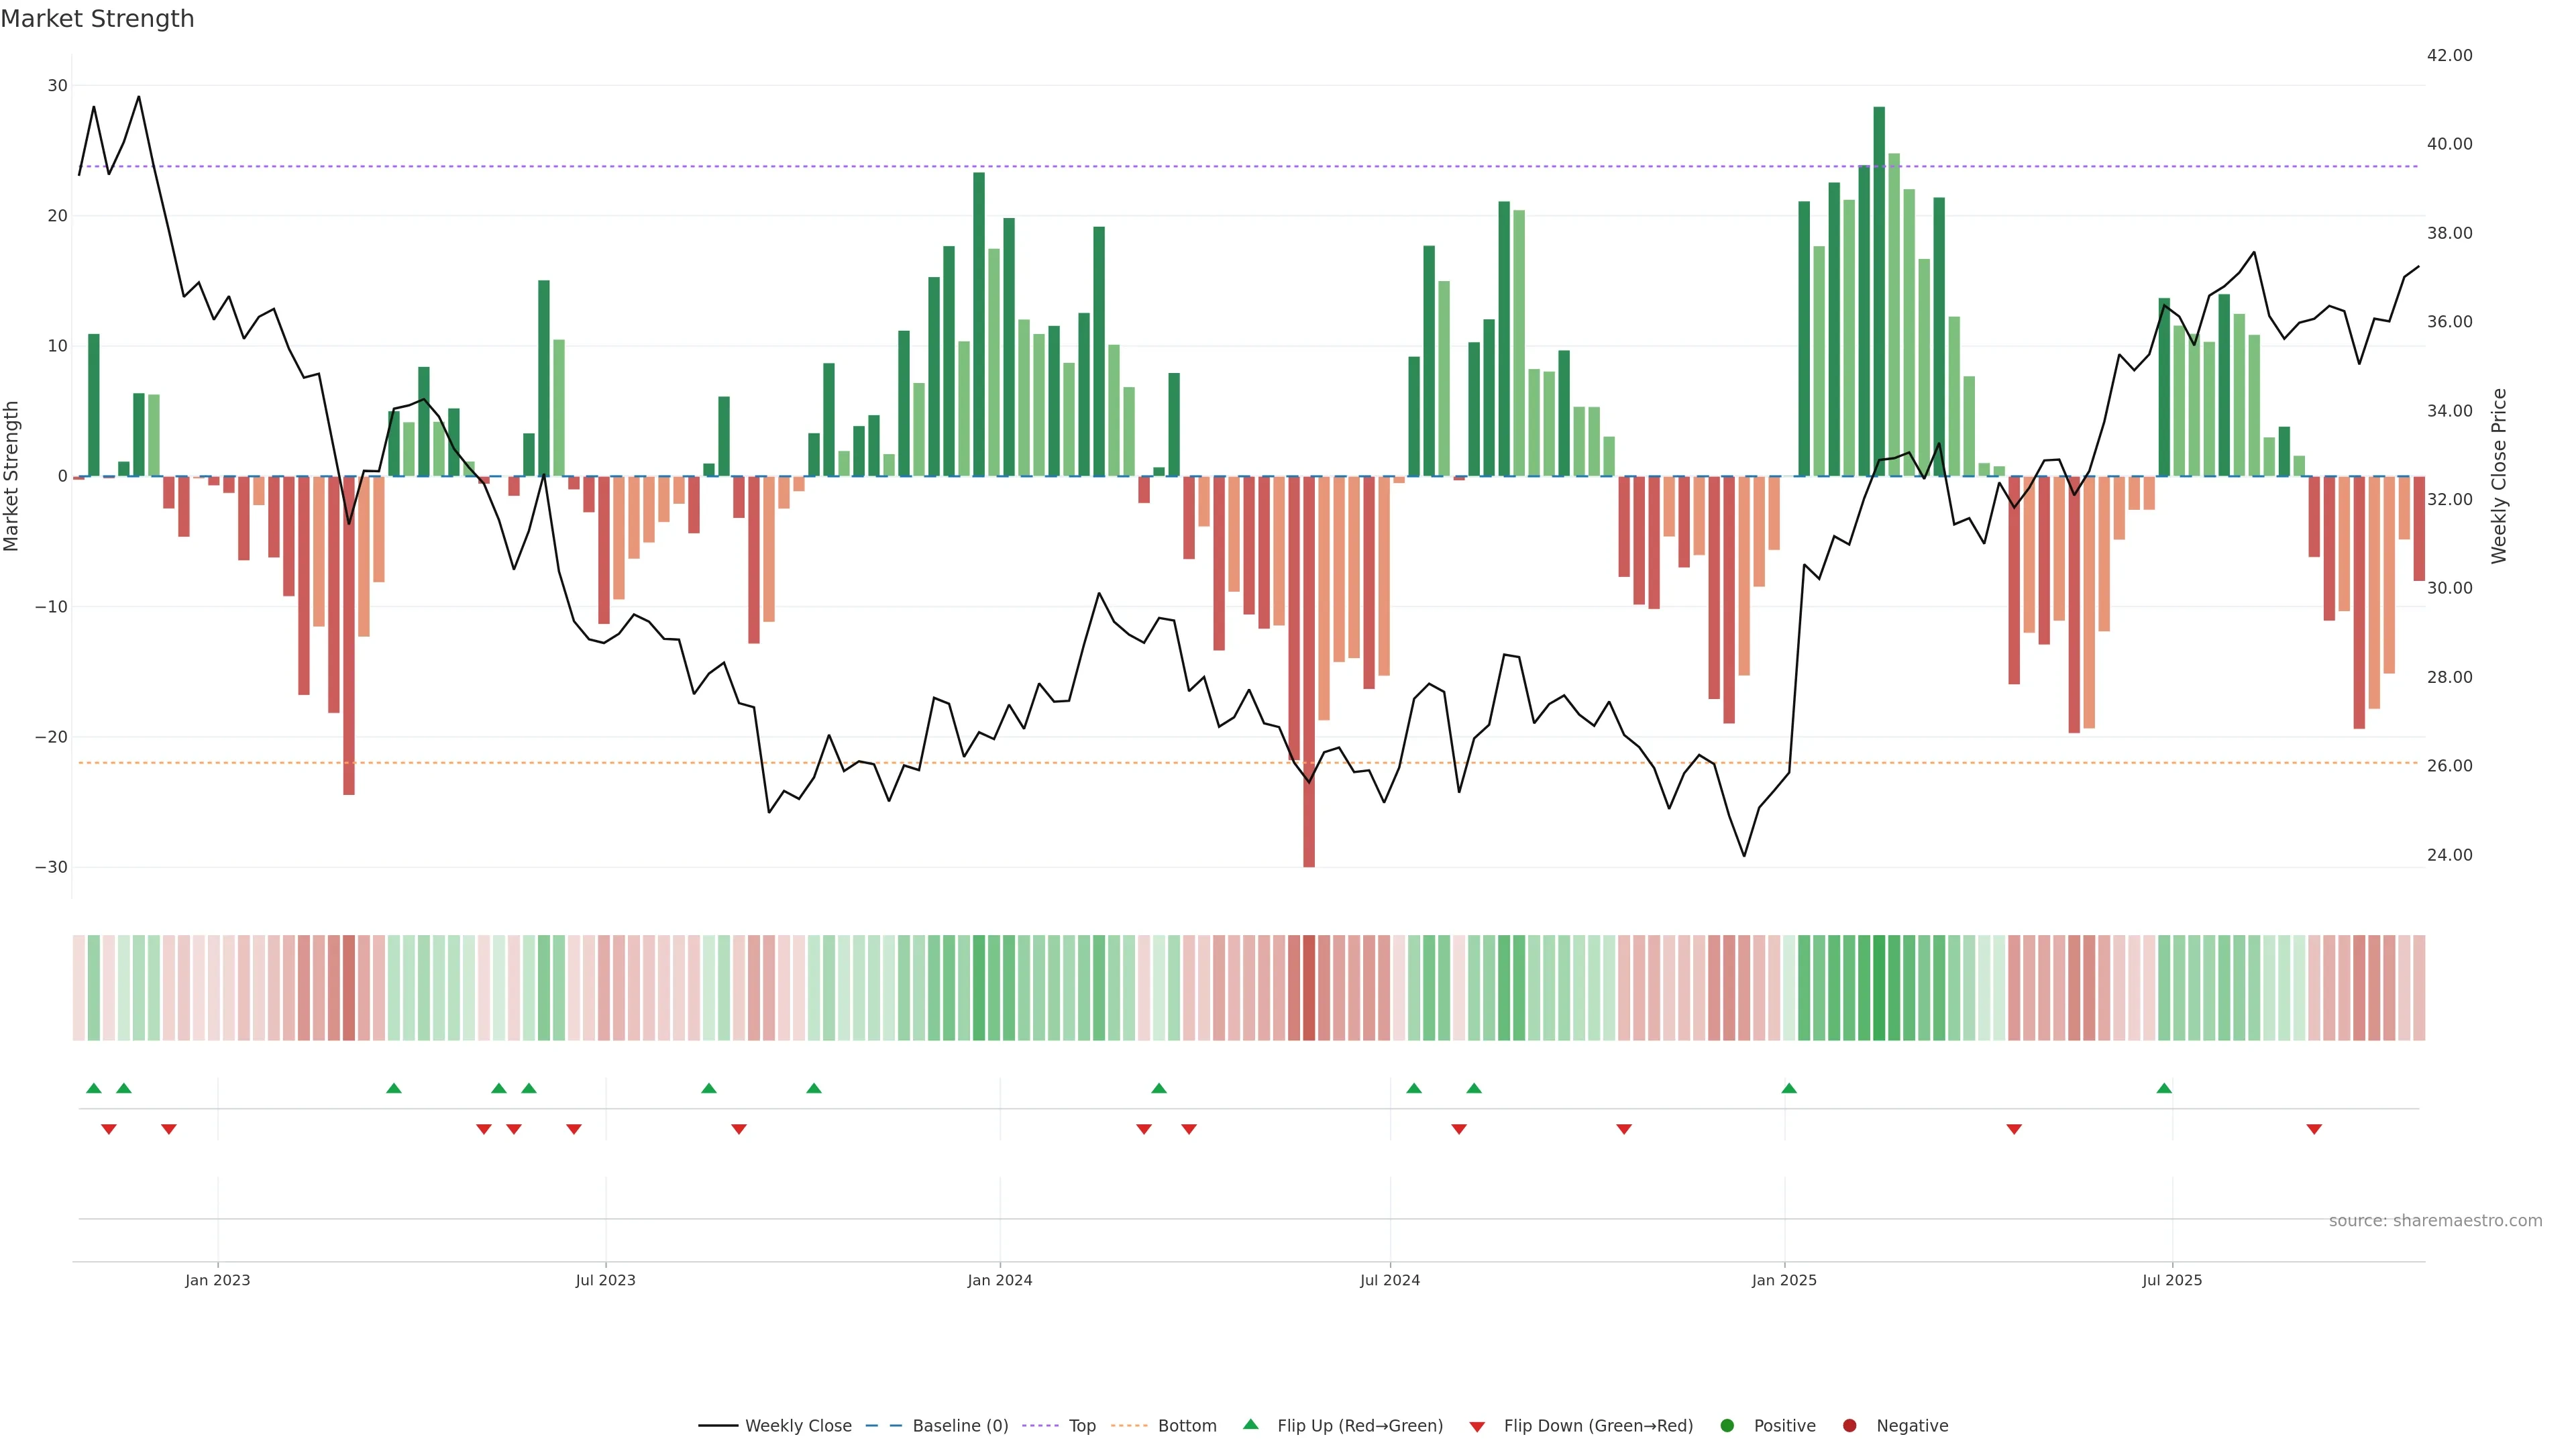This screenshot has height=1449, width=2576.
Task: Click the darkest red heatmap strip cell
Action: [x=1309, y=987]
